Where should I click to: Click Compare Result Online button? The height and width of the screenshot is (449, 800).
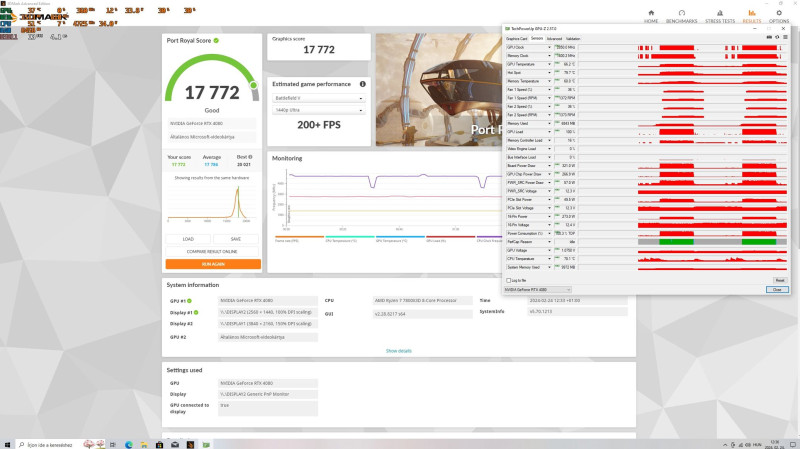click(212, 252)
